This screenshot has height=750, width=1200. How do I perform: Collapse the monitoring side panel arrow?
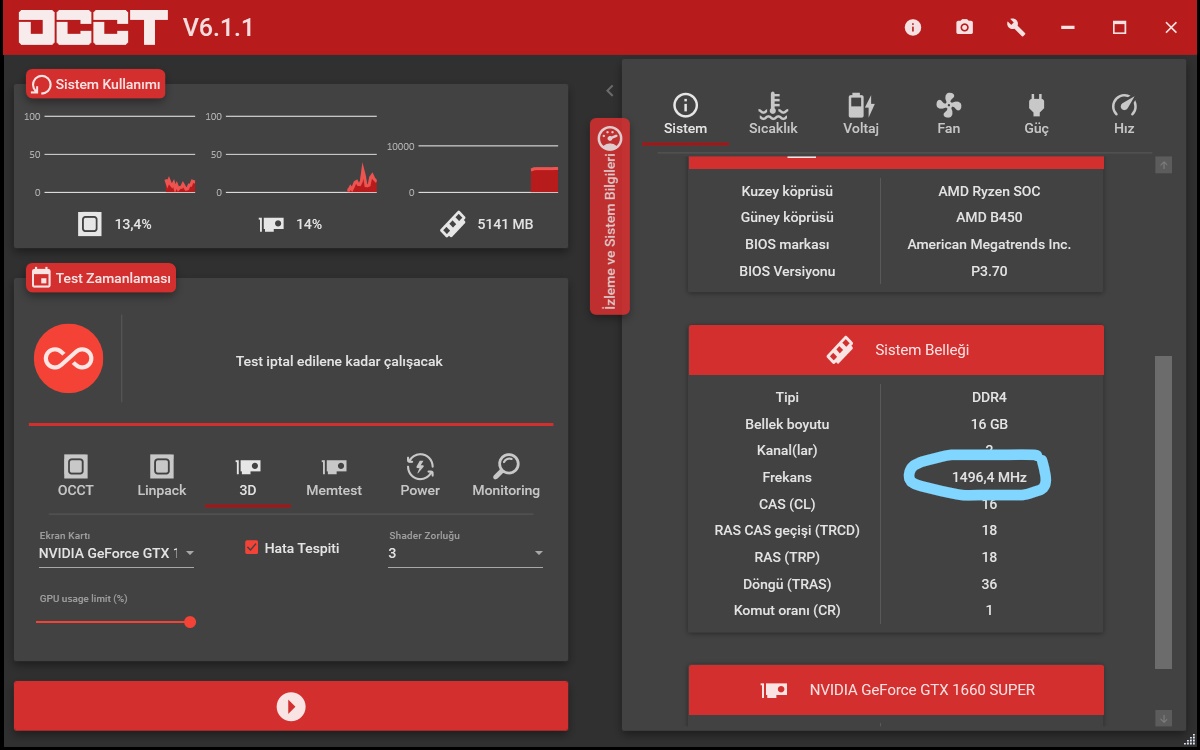(x=609, y=91)
